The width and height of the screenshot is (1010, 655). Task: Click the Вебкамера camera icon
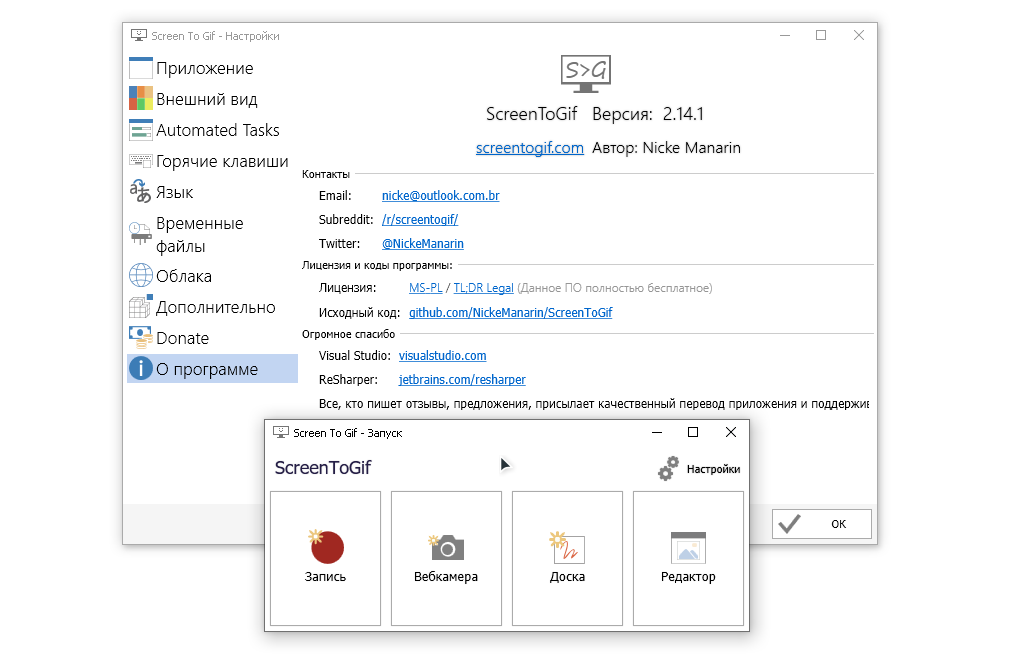click(446, 547)
